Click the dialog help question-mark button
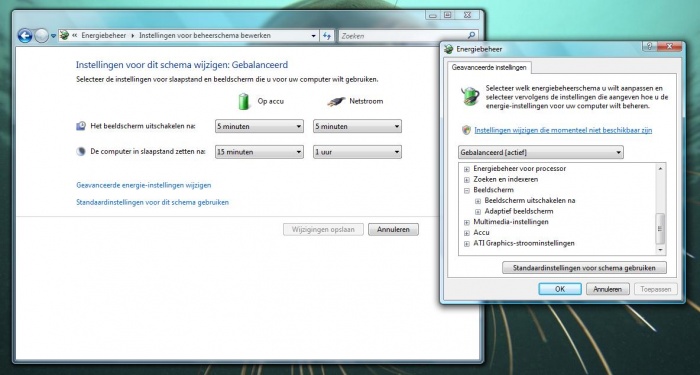This screenshot has height=375, width=700. pos(649,46)
